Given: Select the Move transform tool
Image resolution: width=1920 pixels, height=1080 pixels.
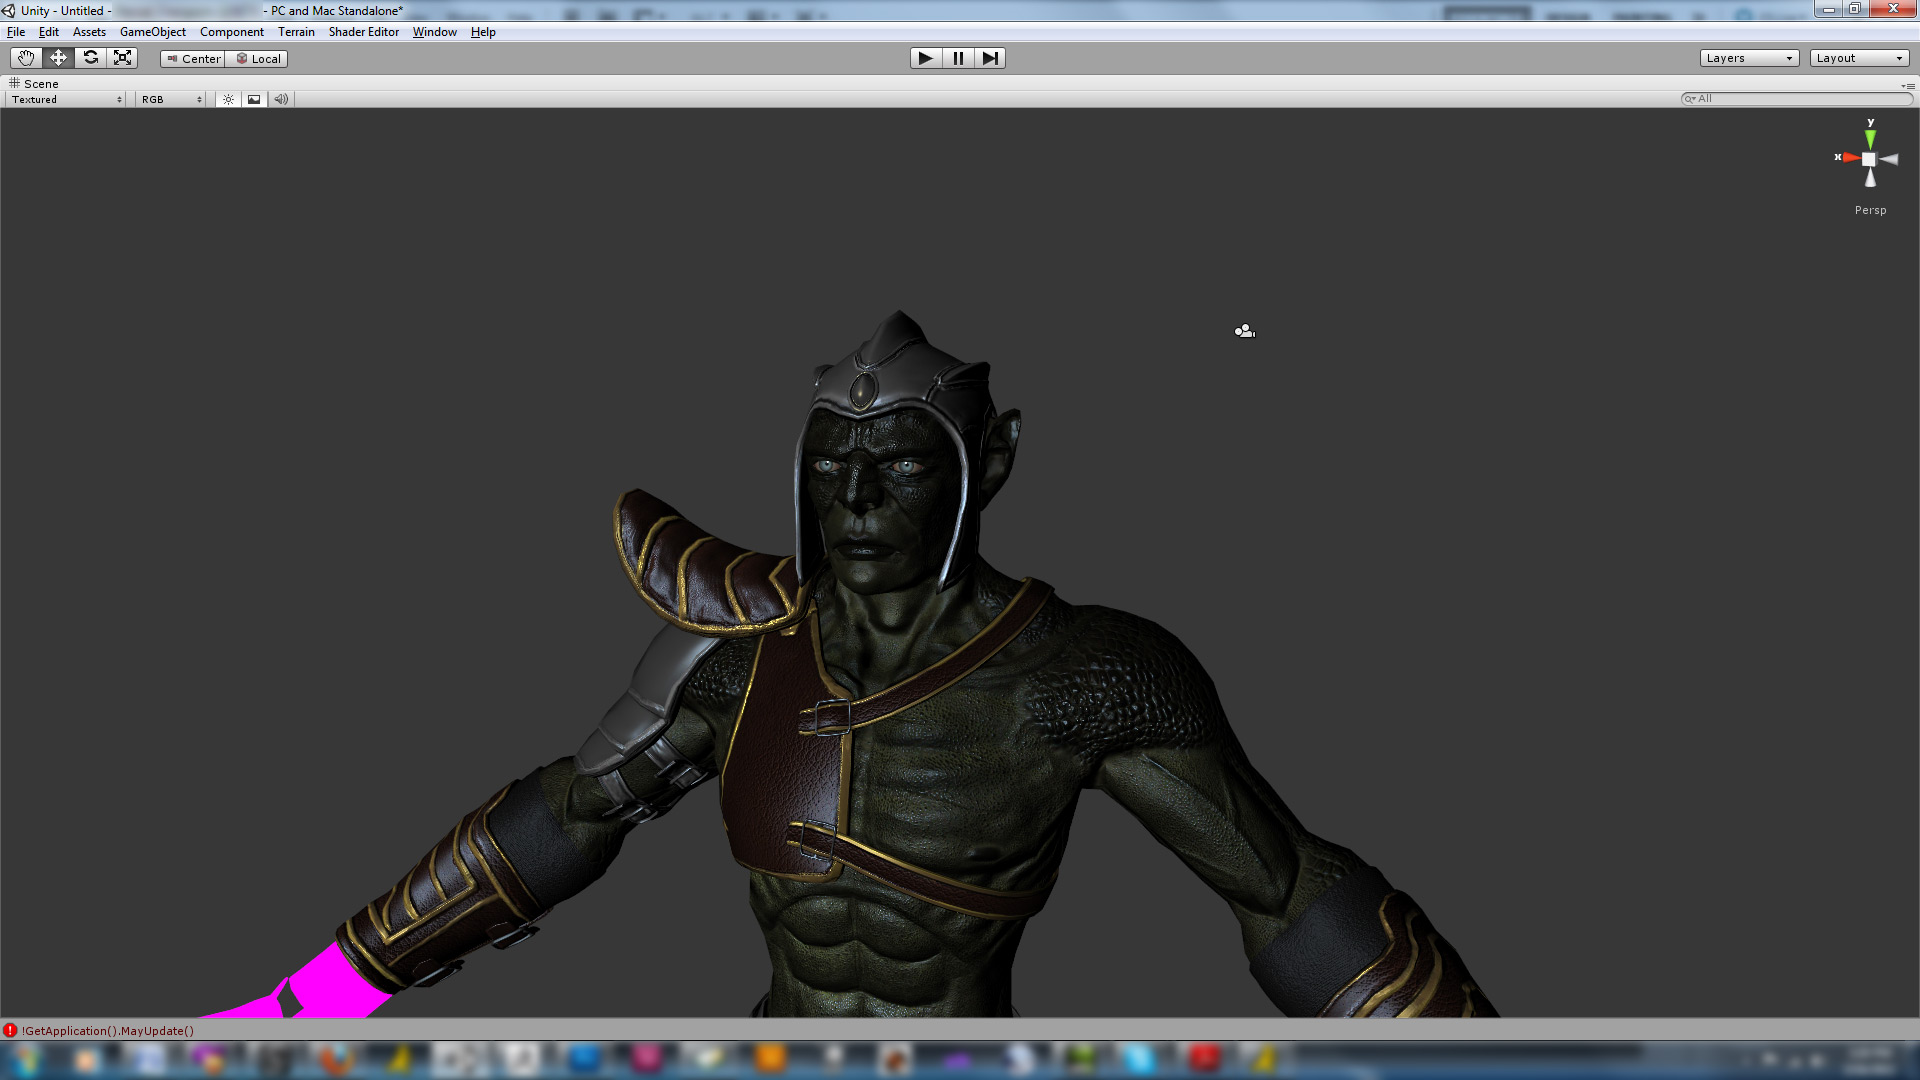Looking at the screenshot, I should click(58, 58).
